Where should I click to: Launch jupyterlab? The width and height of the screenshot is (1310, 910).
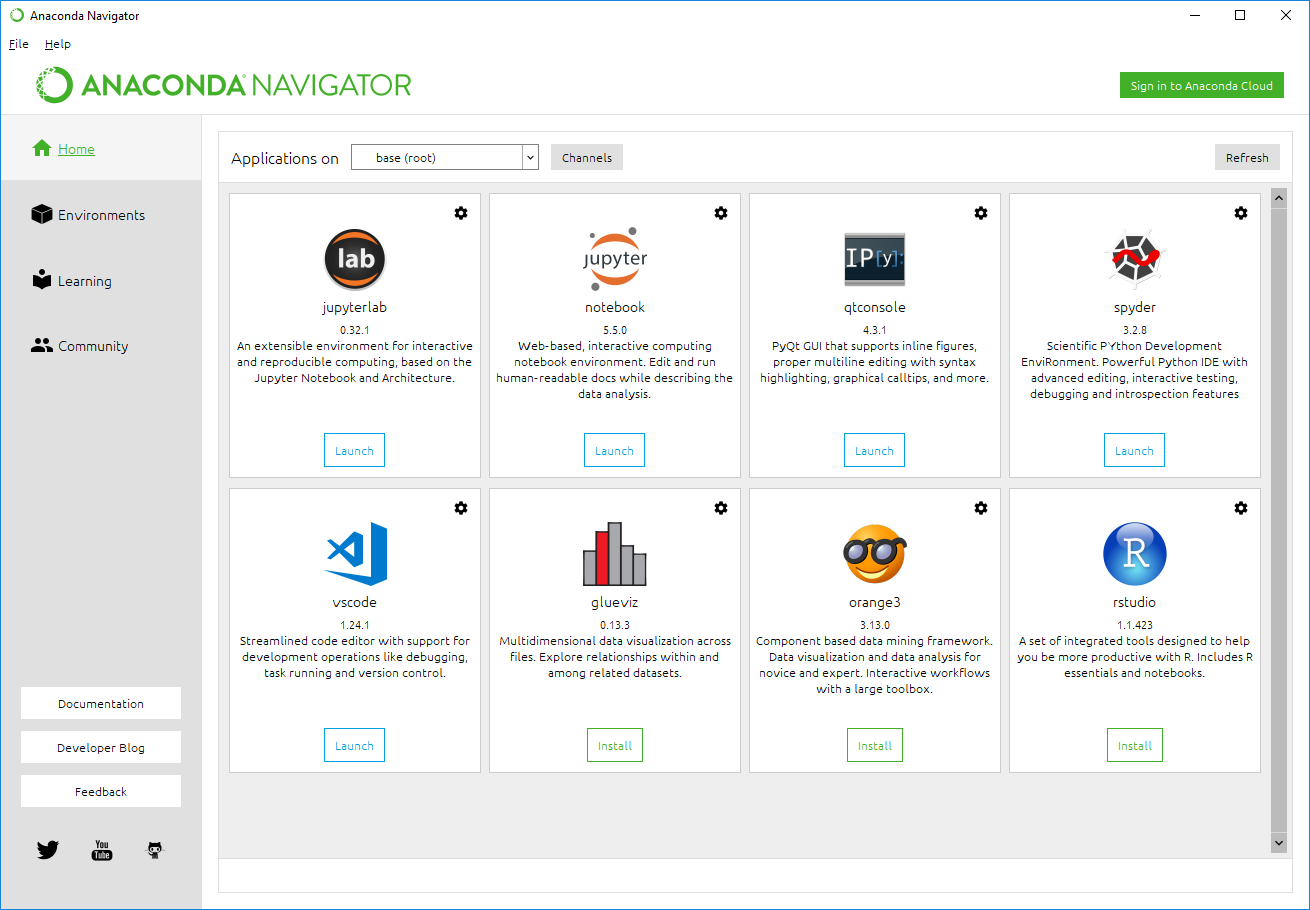coord(354,450)
